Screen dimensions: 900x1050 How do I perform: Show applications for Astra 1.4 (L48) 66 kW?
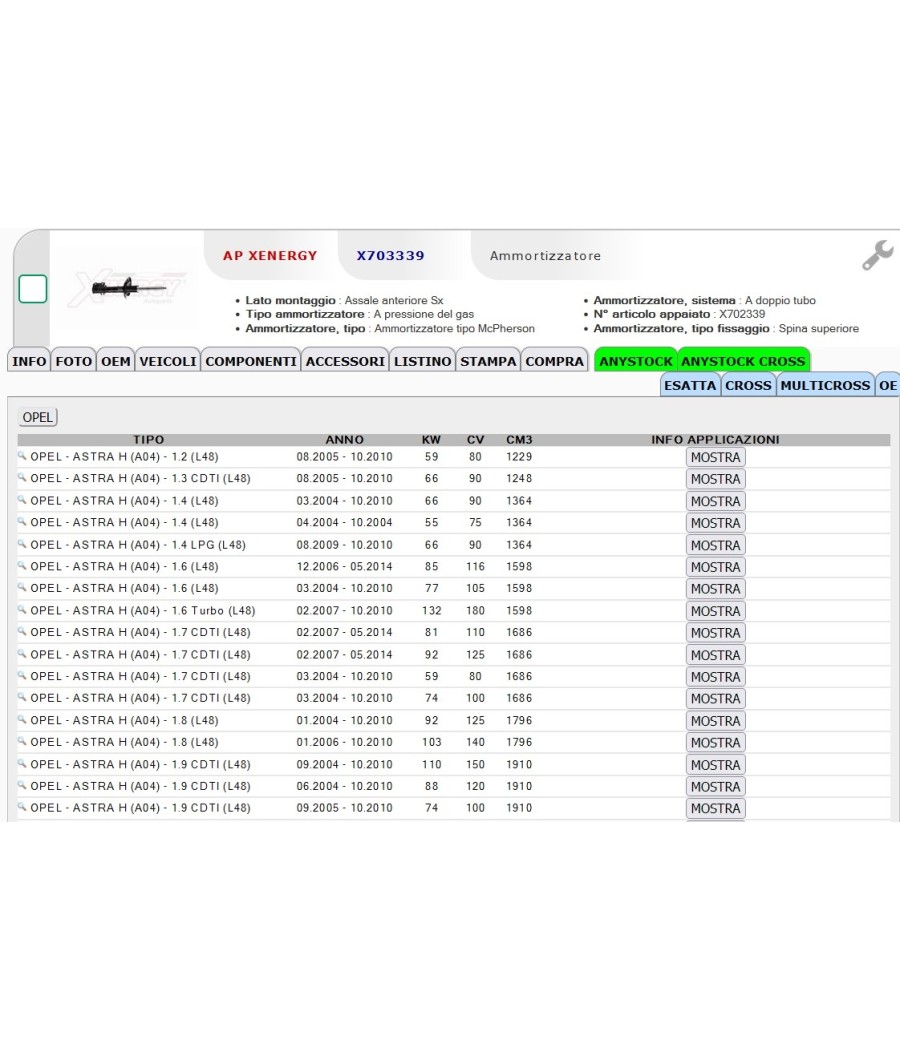[x=716, y=502]
